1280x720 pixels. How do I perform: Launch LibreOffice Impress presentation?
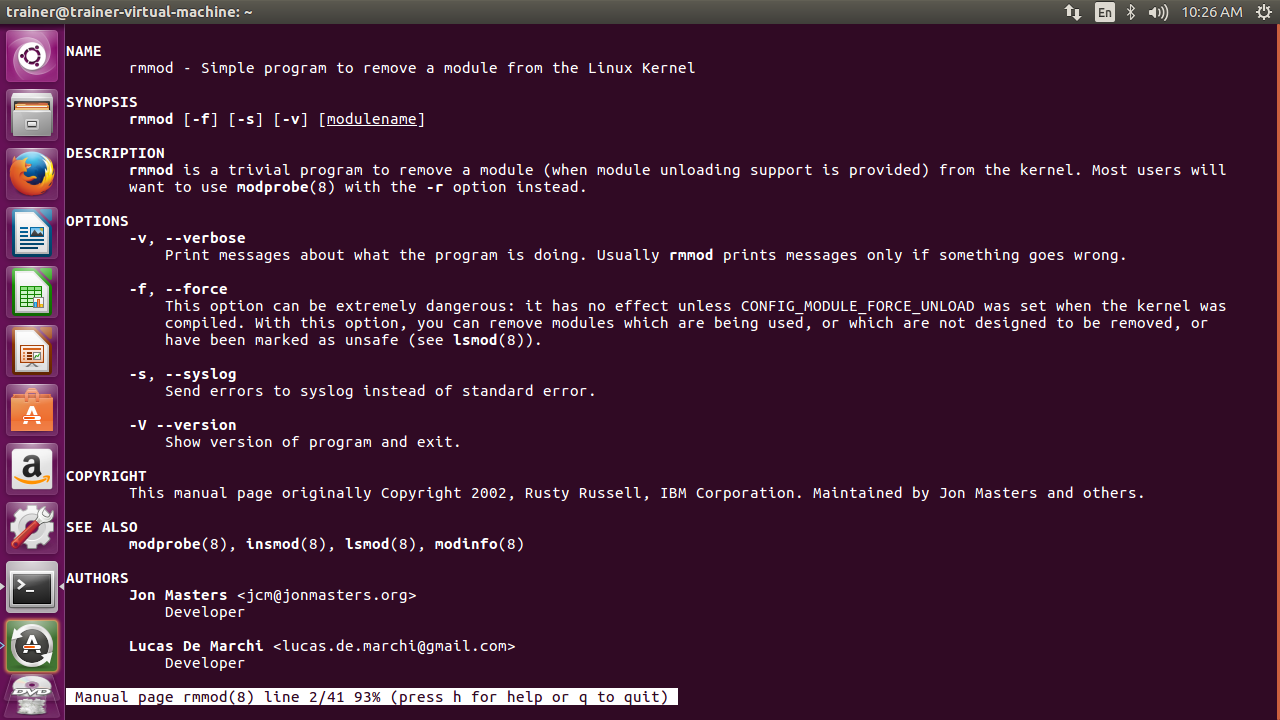pyautogui.click(x=32, y=351)
